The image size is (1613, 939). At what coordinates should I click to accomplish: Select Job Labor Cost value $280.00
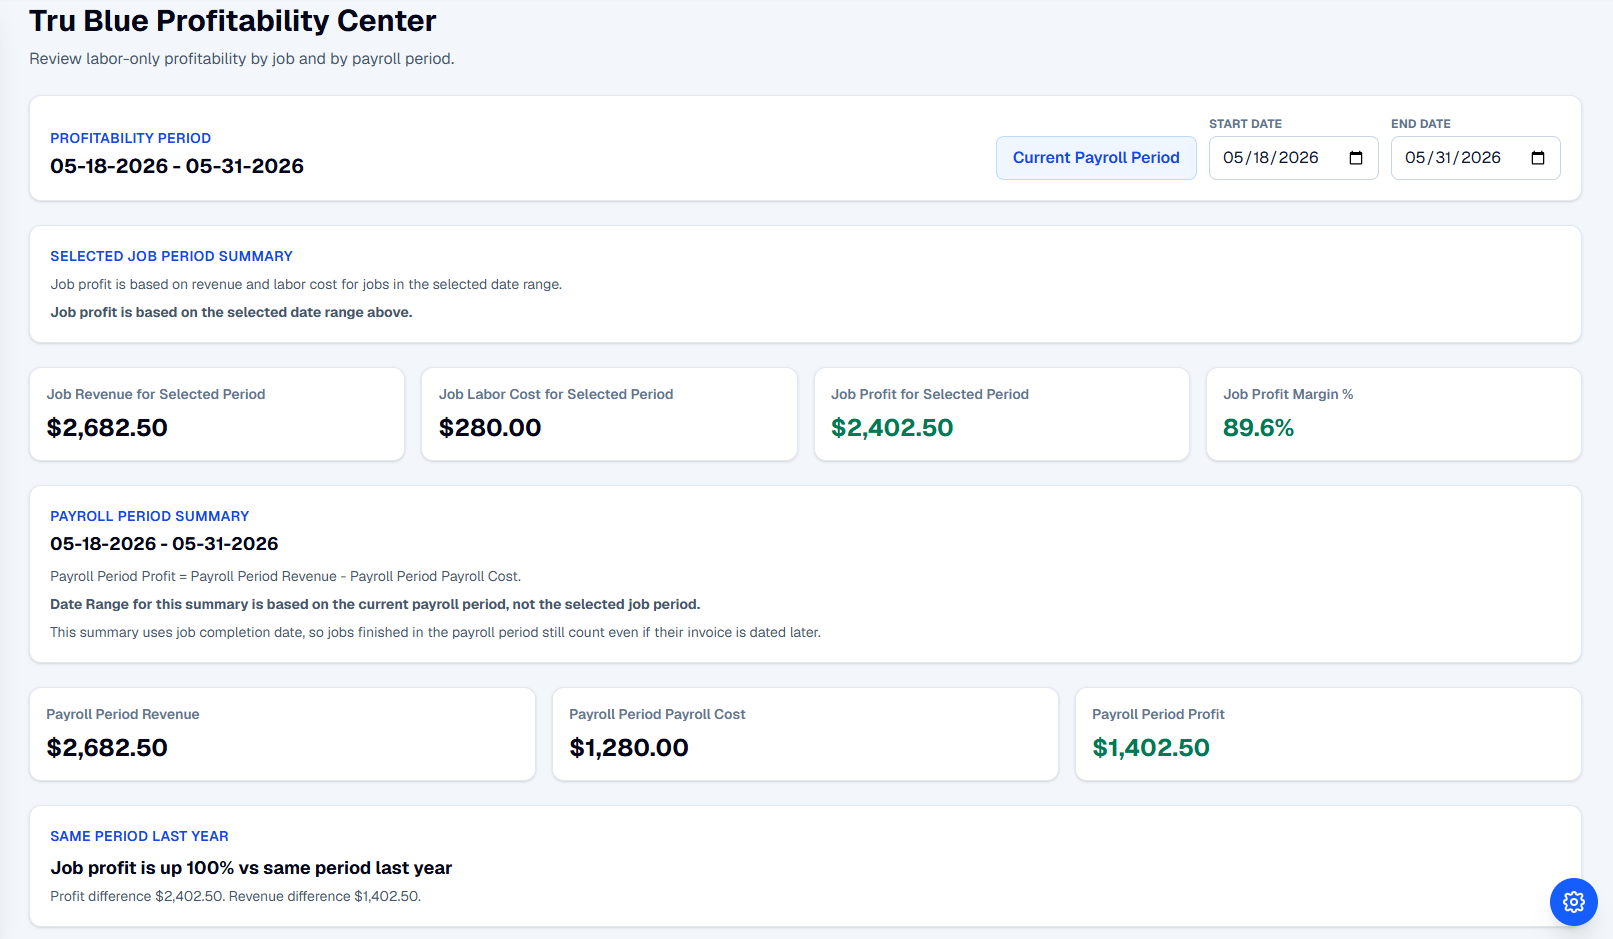490,428
